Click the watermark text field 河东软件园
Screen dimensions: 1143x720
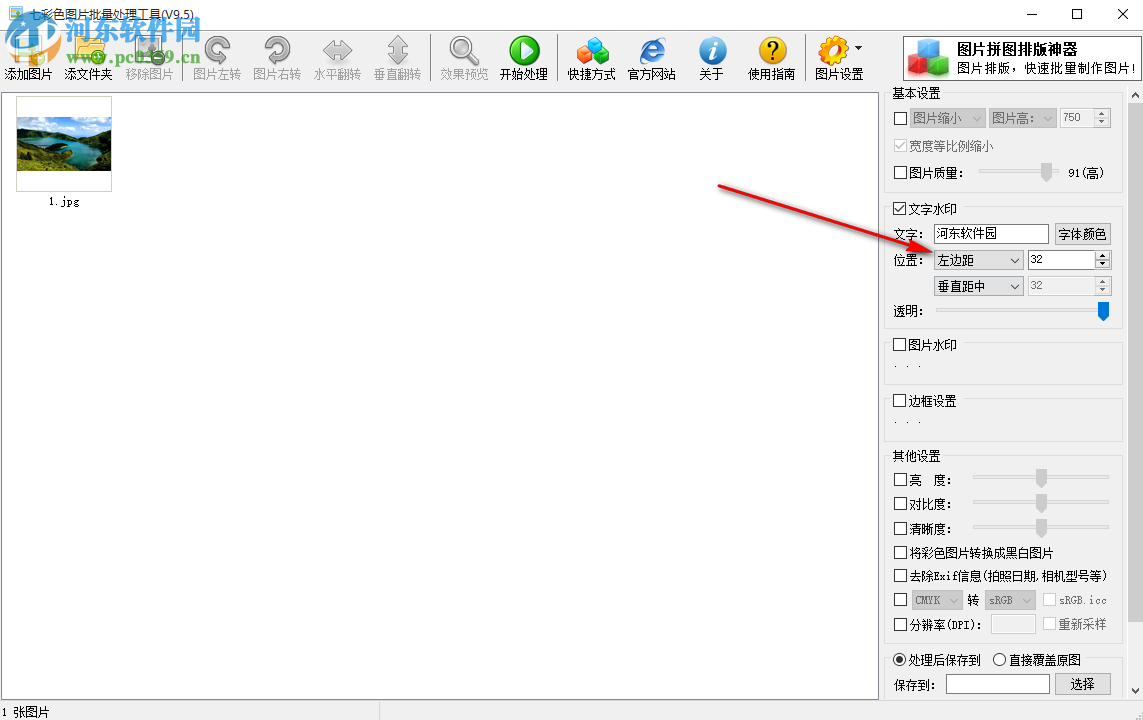tap(991, 234)
